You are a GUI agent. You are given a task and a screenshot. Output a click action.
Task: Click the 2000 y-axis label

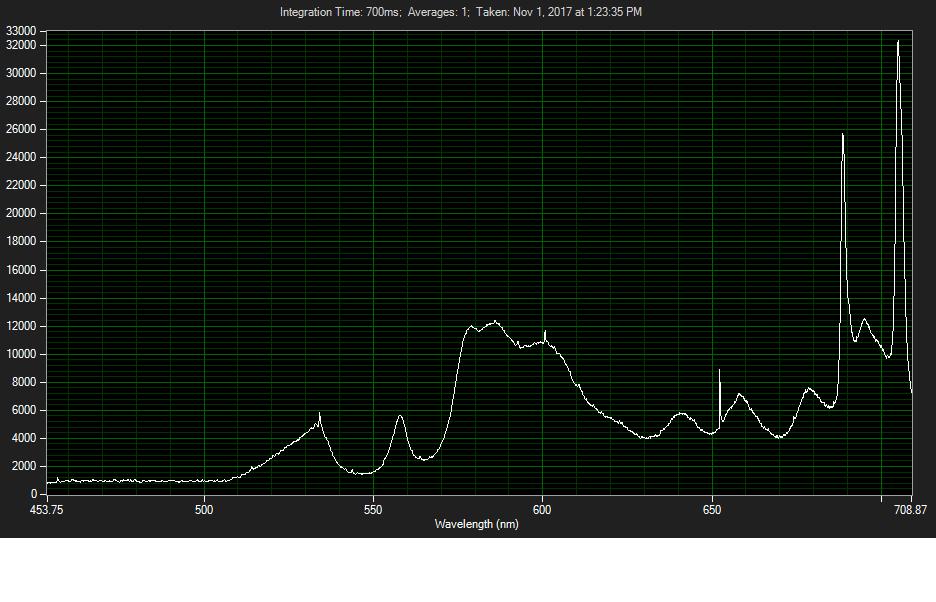point(24,466)
